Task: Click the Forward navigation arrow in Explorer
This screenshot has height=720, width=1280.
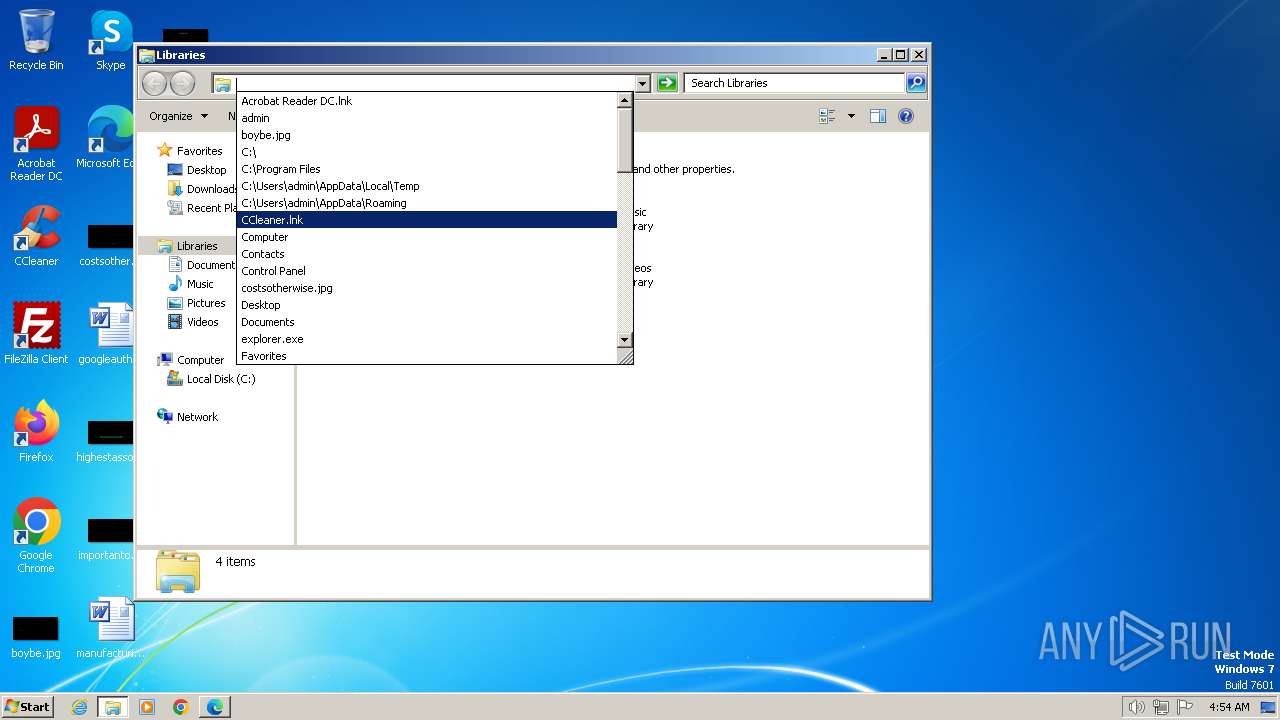Action: coord(182,83)
